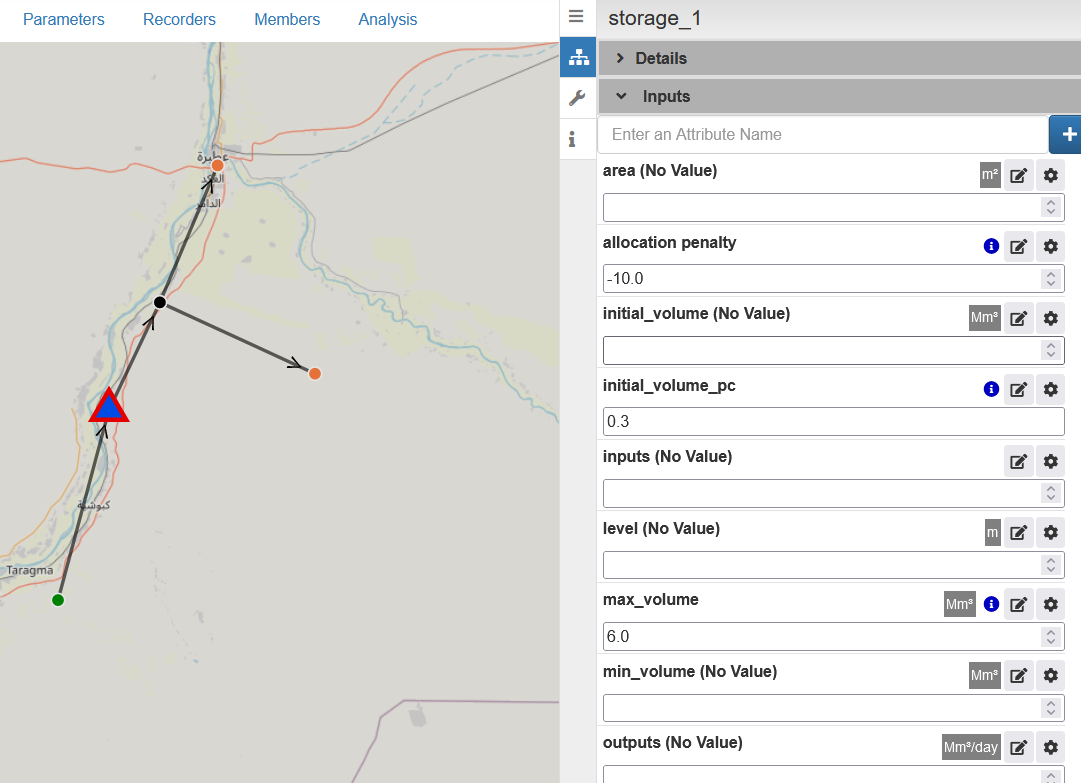The image size is (1081, 783).
Task: Click info icon beside max_volume
Action: 991,604
